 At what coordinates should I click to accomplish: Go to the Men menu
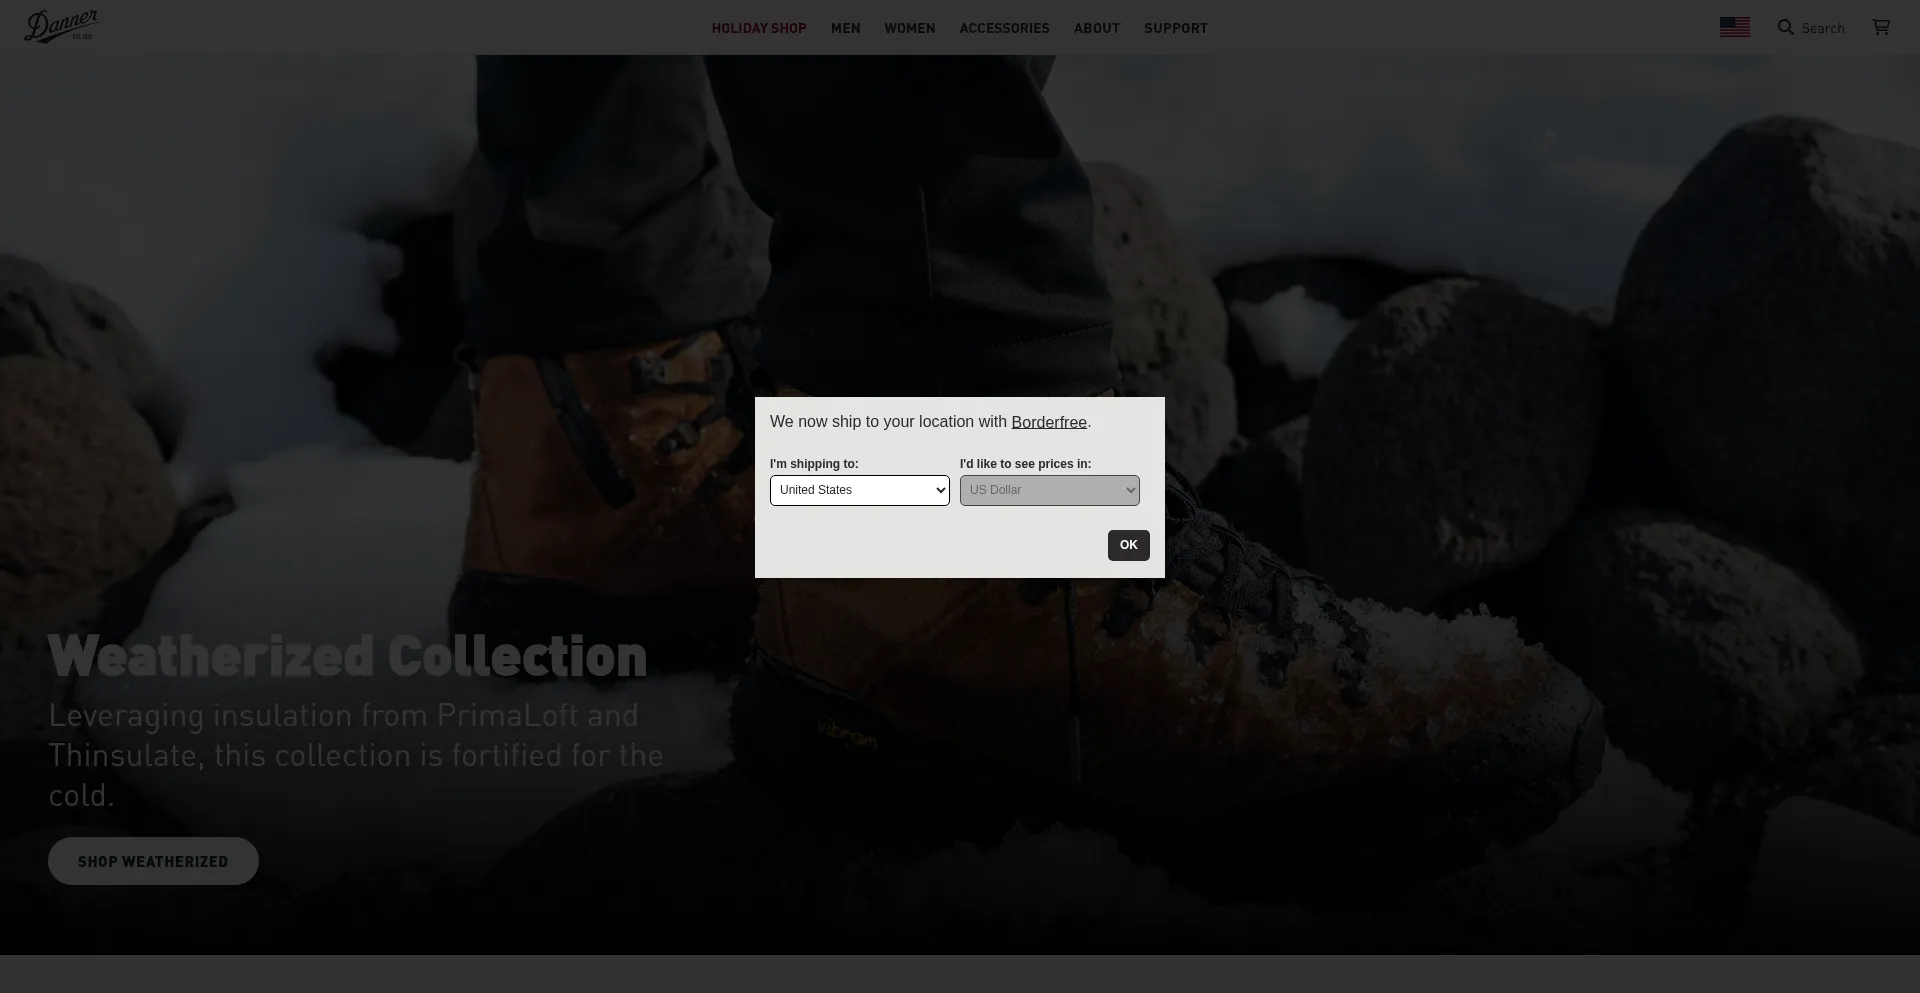(x=845, y=28)
